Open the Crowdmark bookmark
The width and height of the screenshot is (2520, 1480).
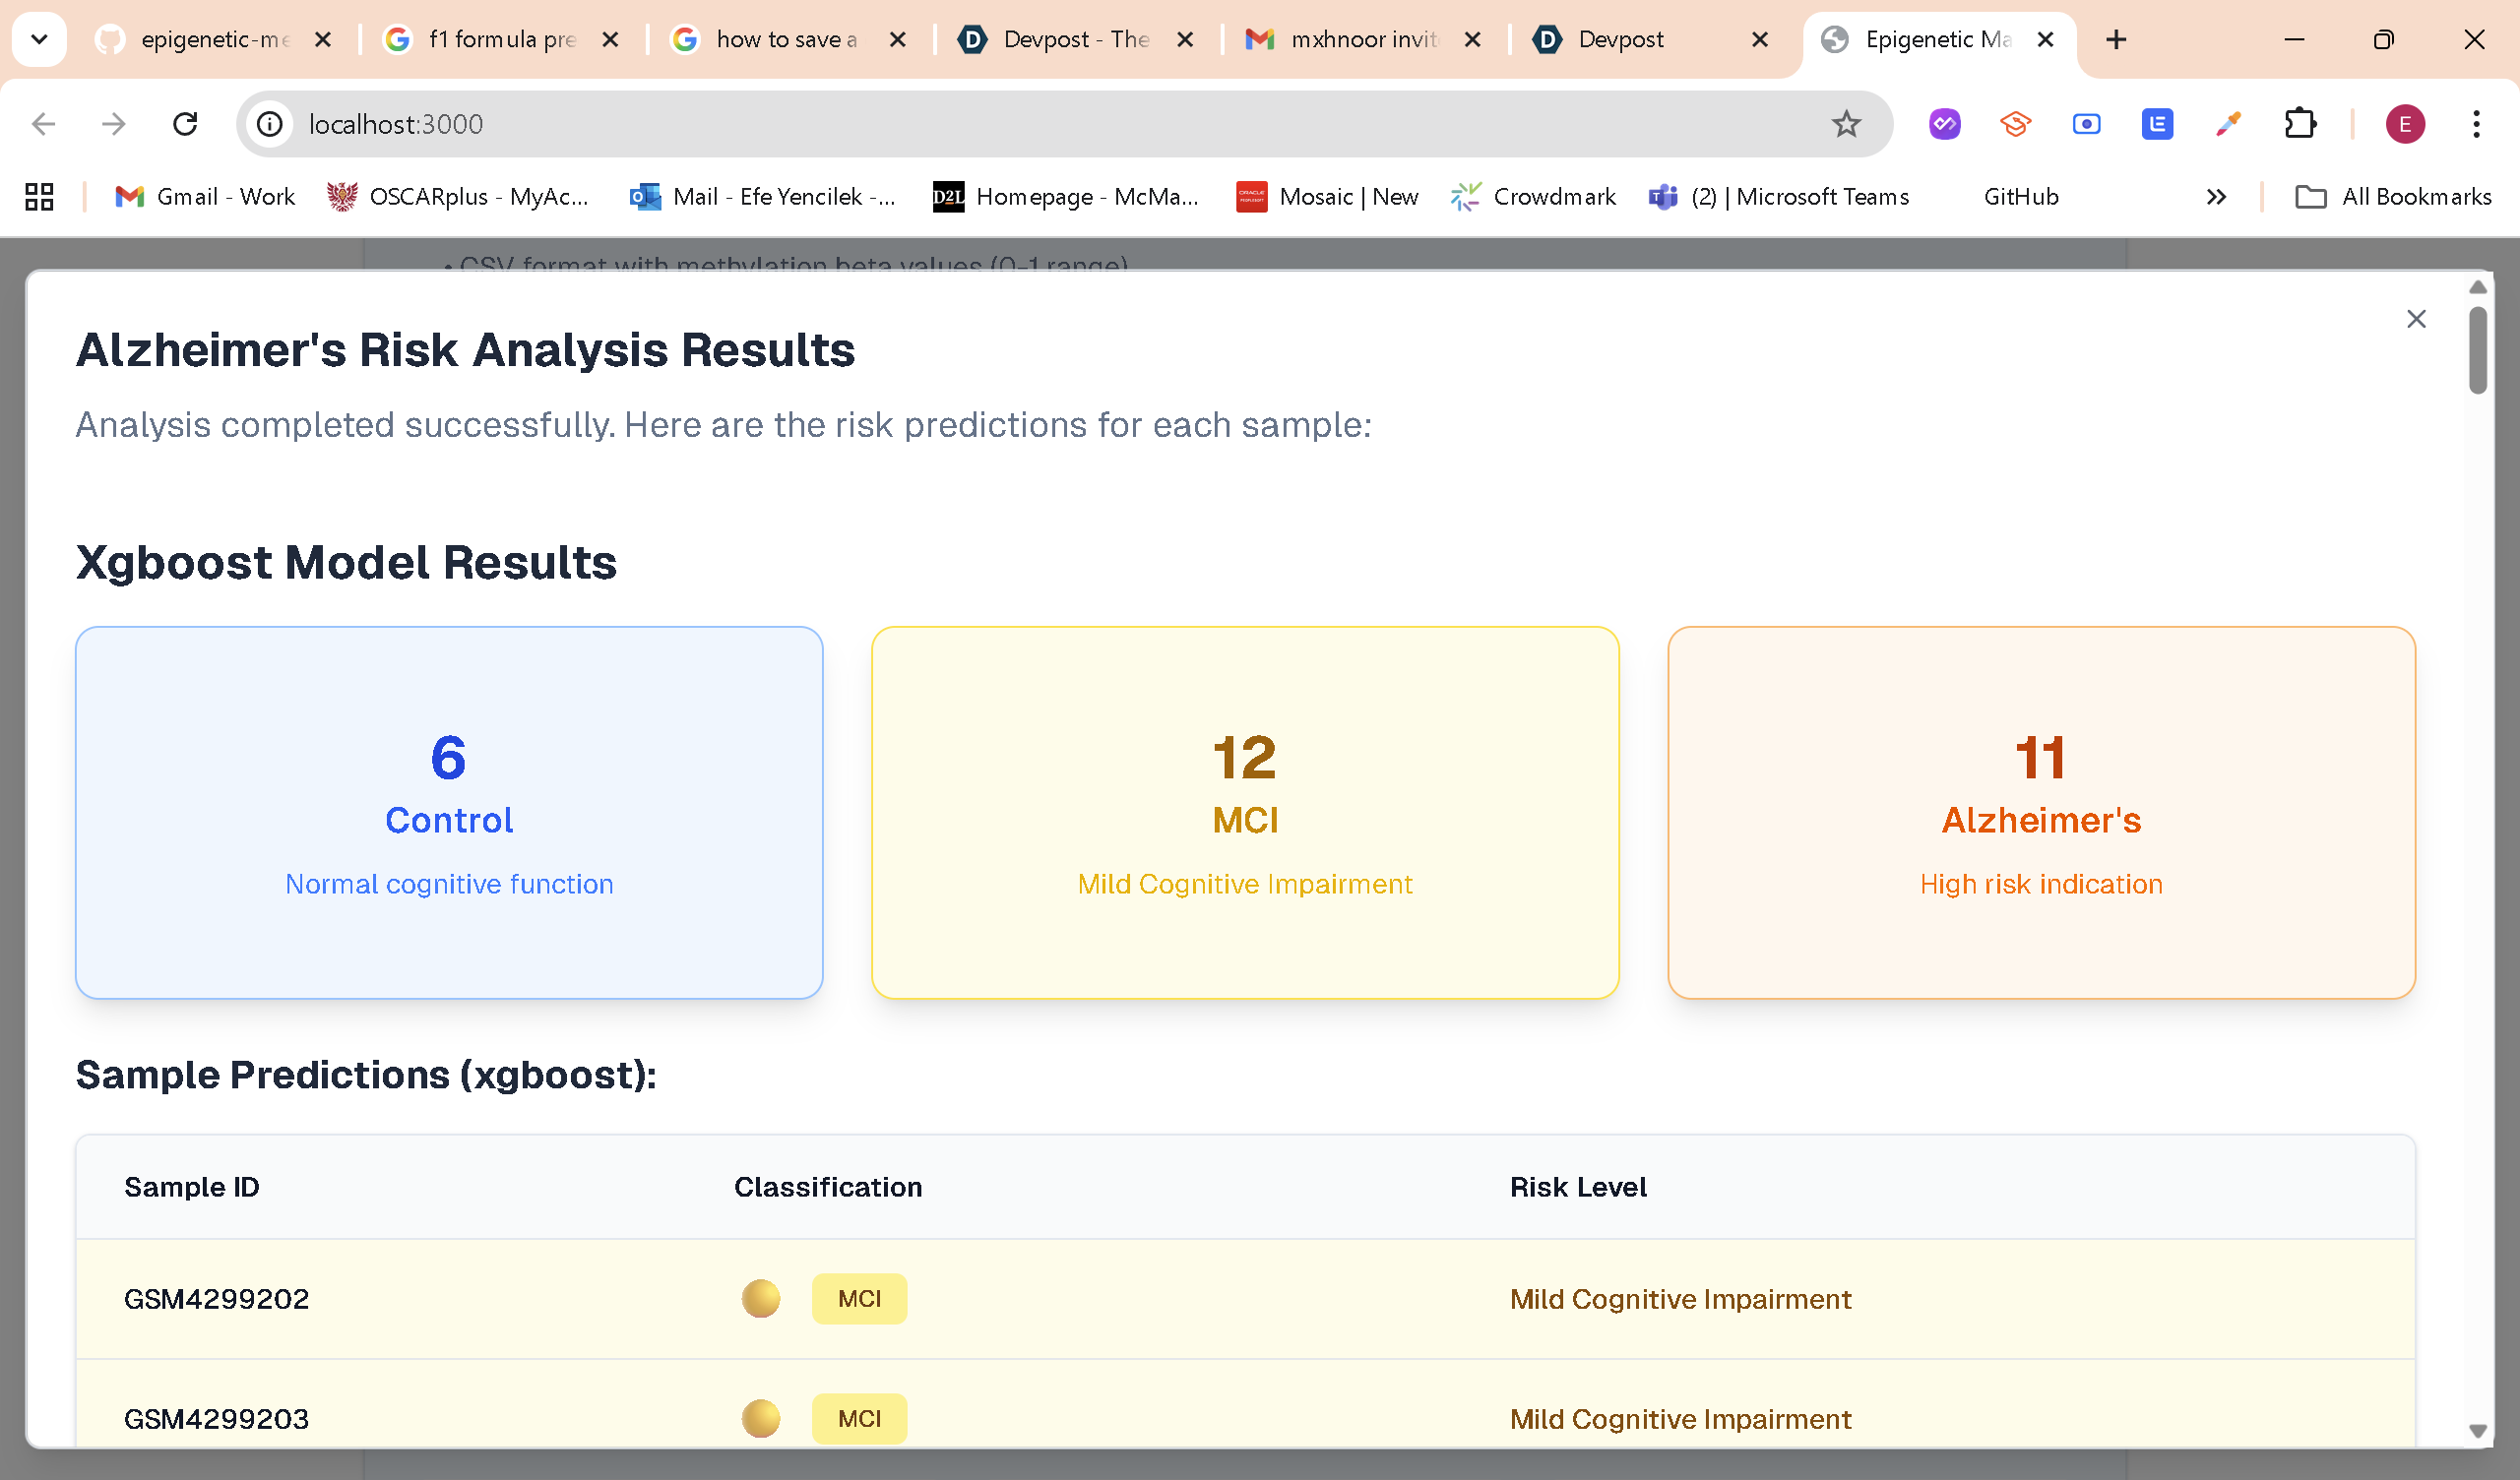pyautogui.click(x=1533, y=197)
